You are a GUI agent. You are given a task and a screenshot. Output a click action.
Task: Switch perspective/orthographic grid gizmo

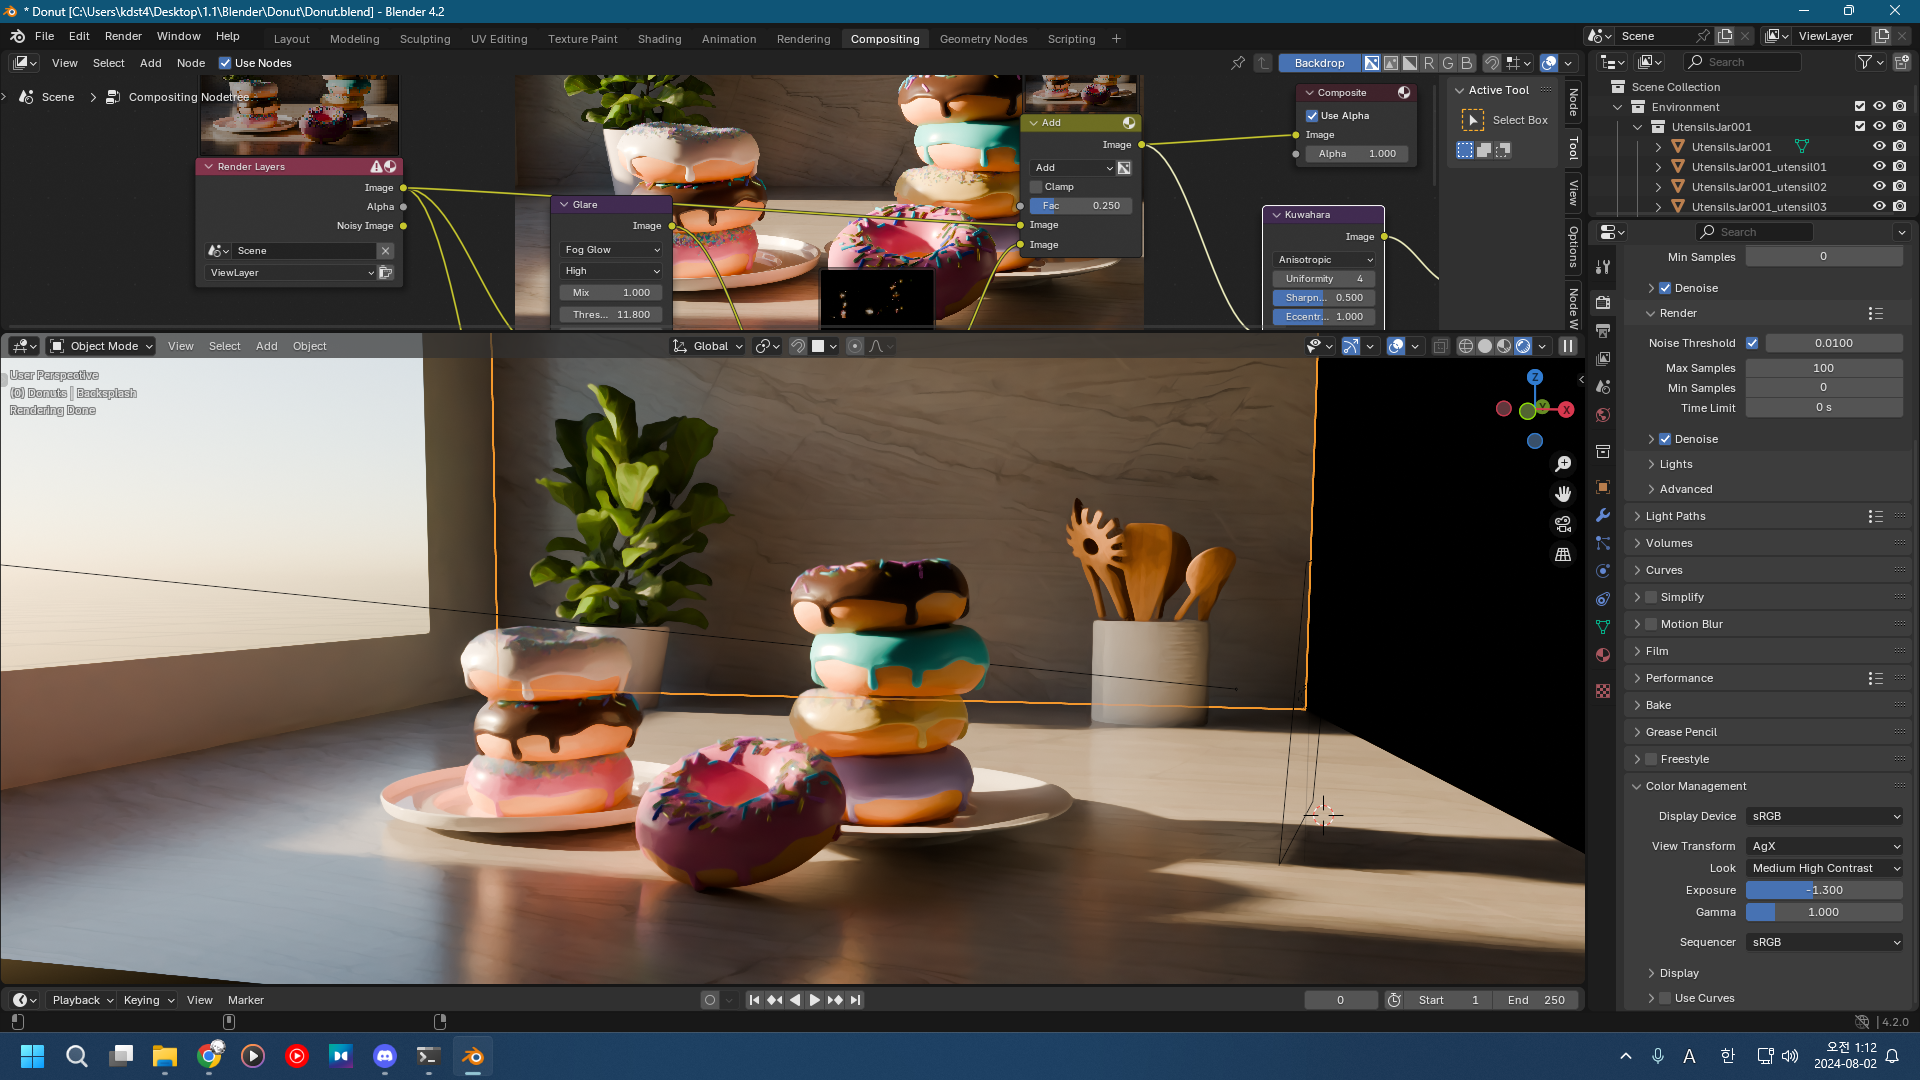tap(1563, 554)
